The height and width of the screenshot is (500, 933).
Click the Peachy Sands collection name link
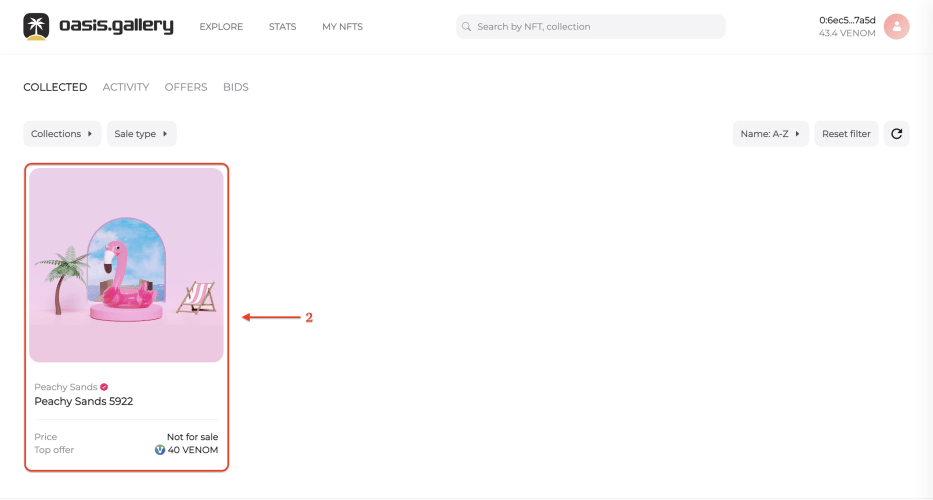pos(65,387)
